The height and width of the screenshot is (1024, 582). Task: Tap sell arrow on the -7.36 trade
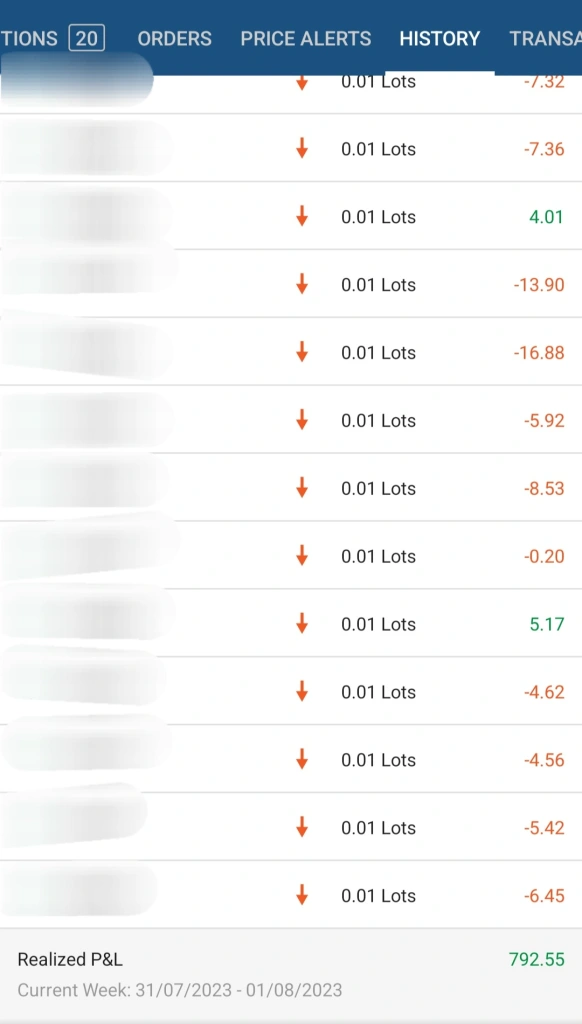[x=302, y=149]
